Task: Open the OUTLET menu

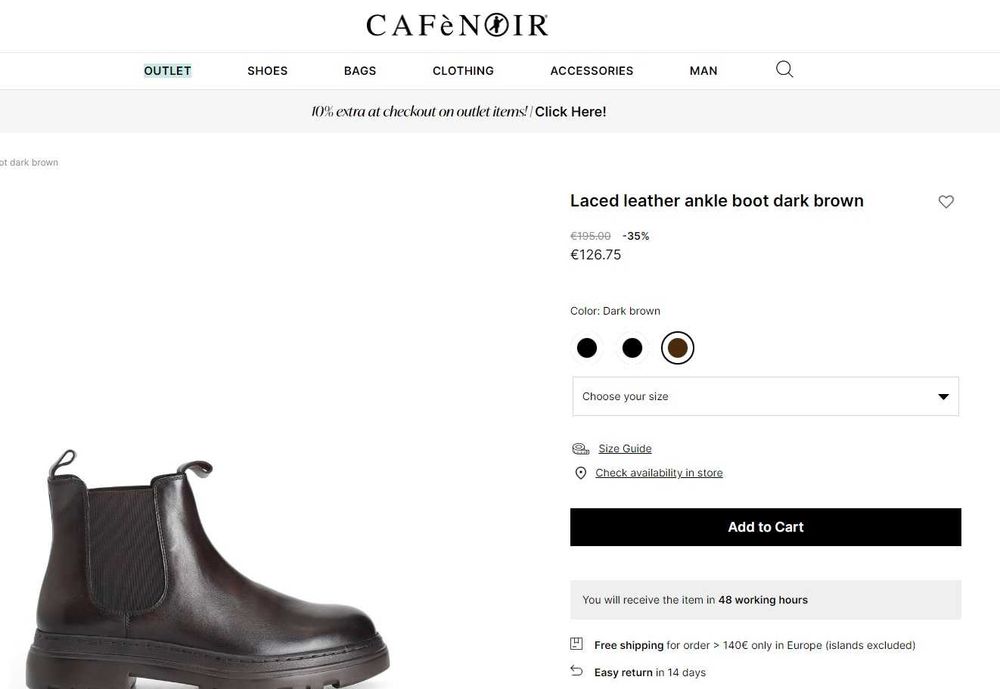Action: click(167, 71)
